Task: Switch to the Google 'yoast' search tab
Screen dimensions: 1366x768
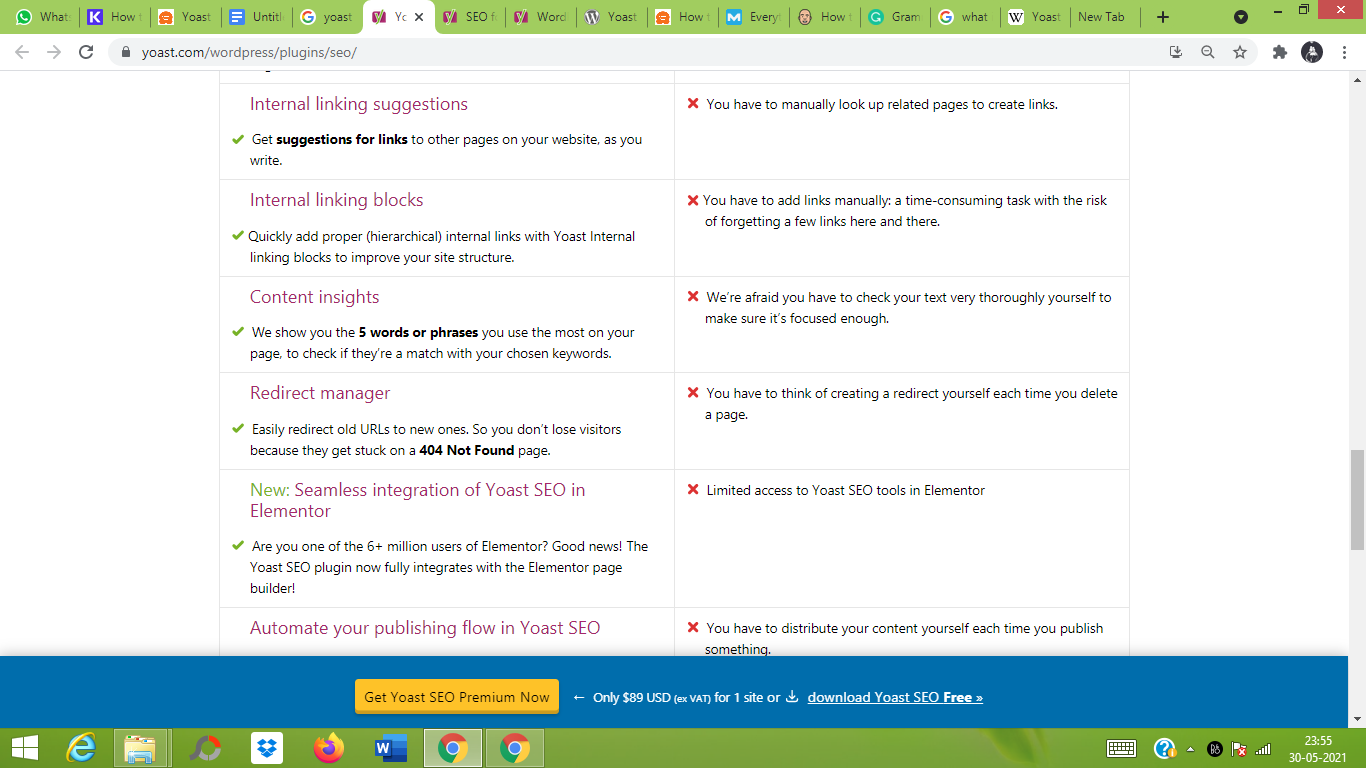Action: click(326, 17)
